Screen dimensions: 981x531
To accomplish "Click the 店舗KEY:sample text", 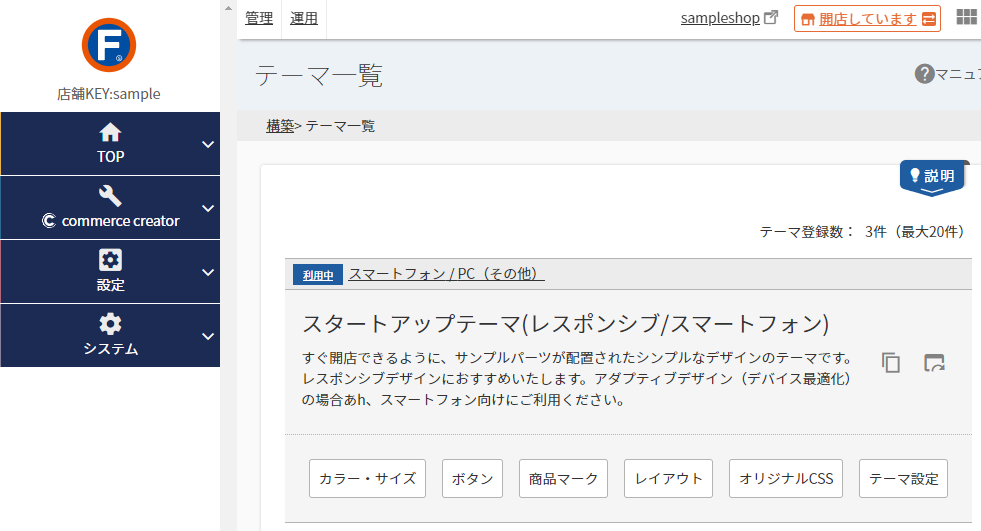I will 109,94.
